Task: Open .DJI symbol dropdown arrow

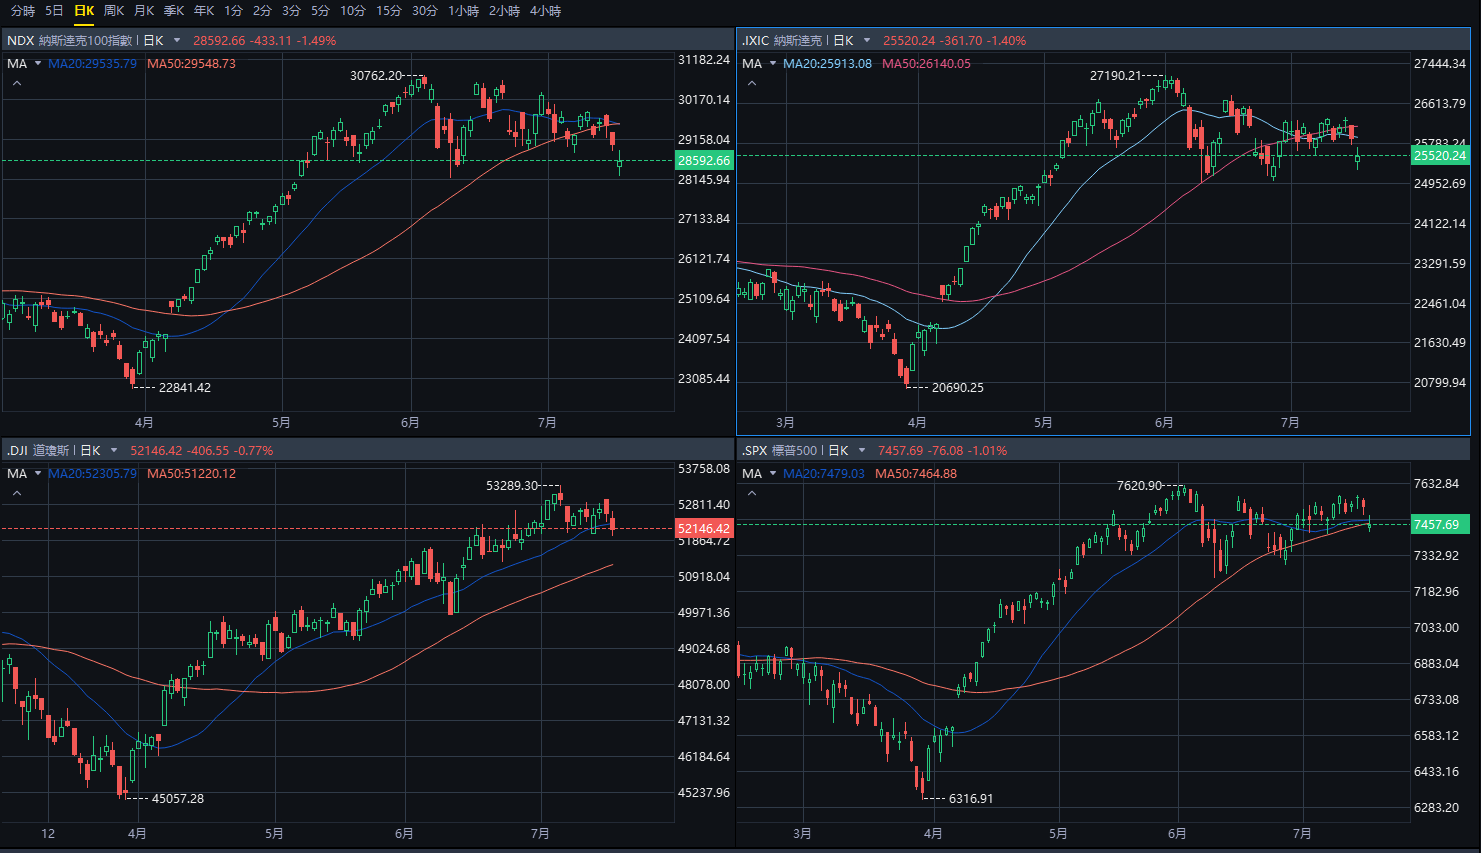Action: coord(114,451)
